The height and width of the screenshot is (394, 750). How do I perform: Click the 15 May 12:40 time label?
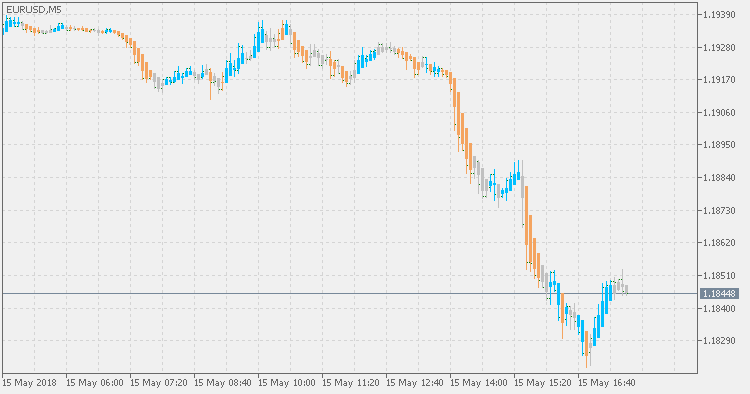[x=415, y=383]
